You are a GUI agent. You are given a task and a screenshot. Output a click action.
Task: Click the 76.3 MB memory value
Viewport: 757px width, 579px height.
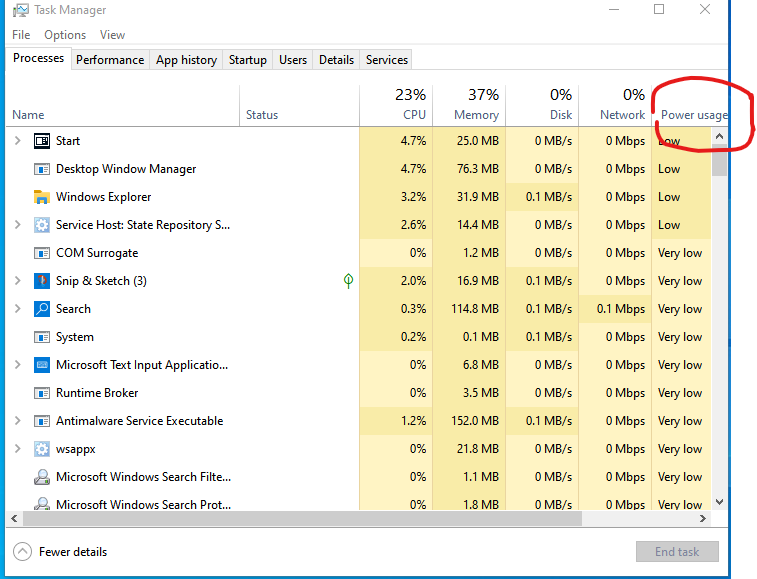tap(478, 169)
